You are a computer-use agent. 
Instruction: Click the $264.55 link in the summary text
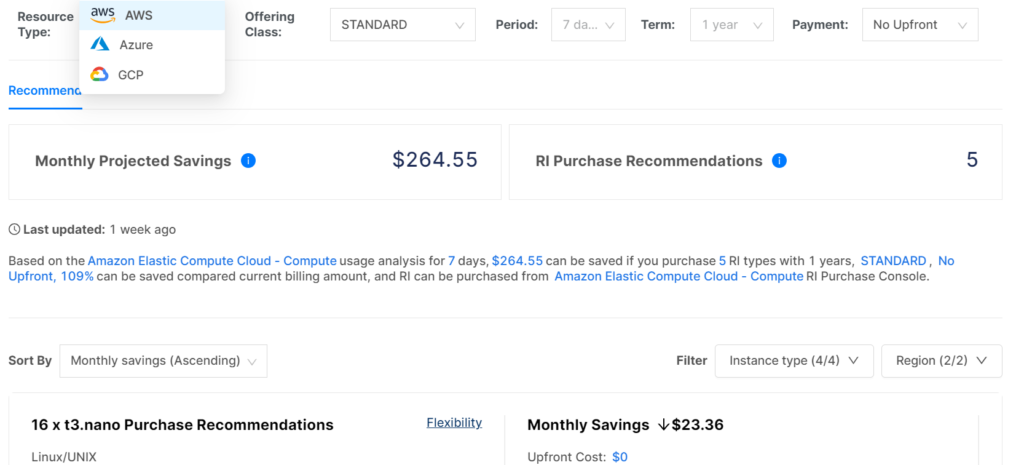pos(517,261)
